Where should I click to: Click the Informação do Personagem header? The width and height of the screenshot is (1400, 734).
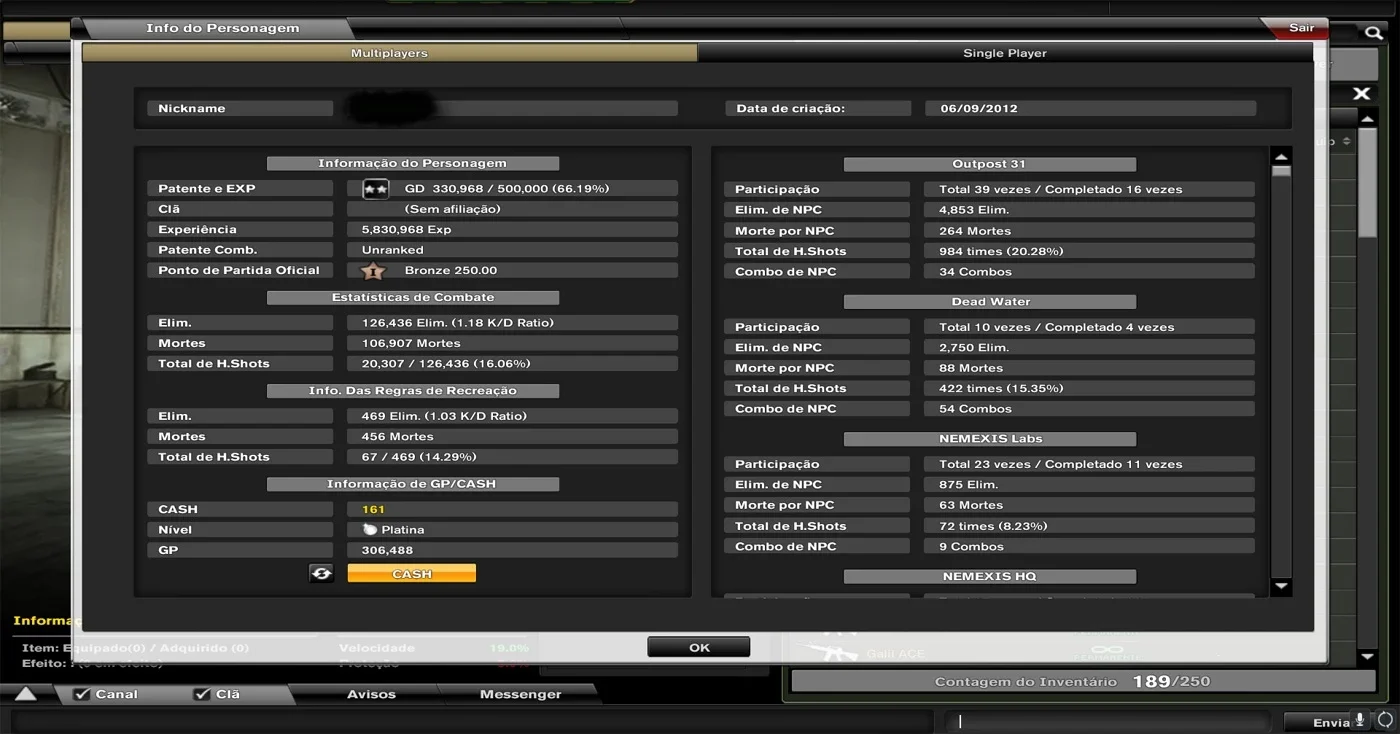(412, 163)
